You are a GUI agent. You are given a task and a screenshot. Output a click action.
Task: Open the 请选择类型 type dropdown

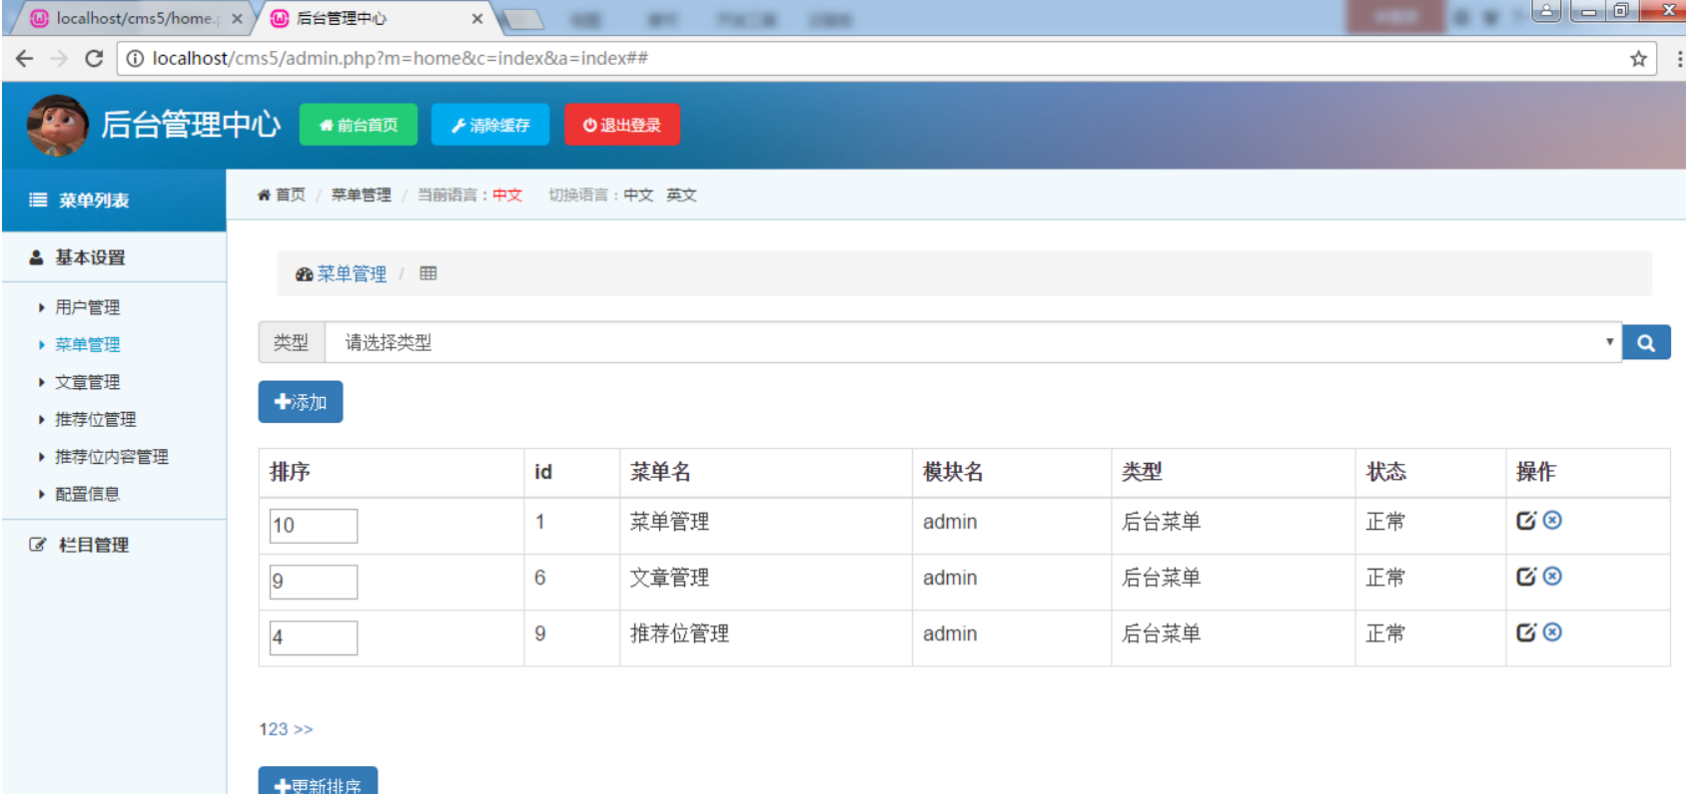(x=973, y=342)
